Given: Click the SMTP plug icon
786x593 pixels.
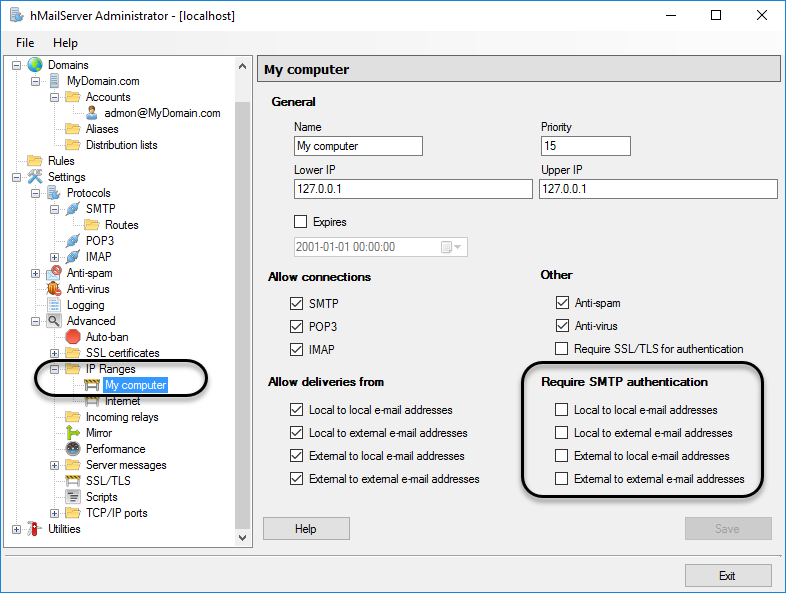Looking at the screenshot, I should point(73,209).
